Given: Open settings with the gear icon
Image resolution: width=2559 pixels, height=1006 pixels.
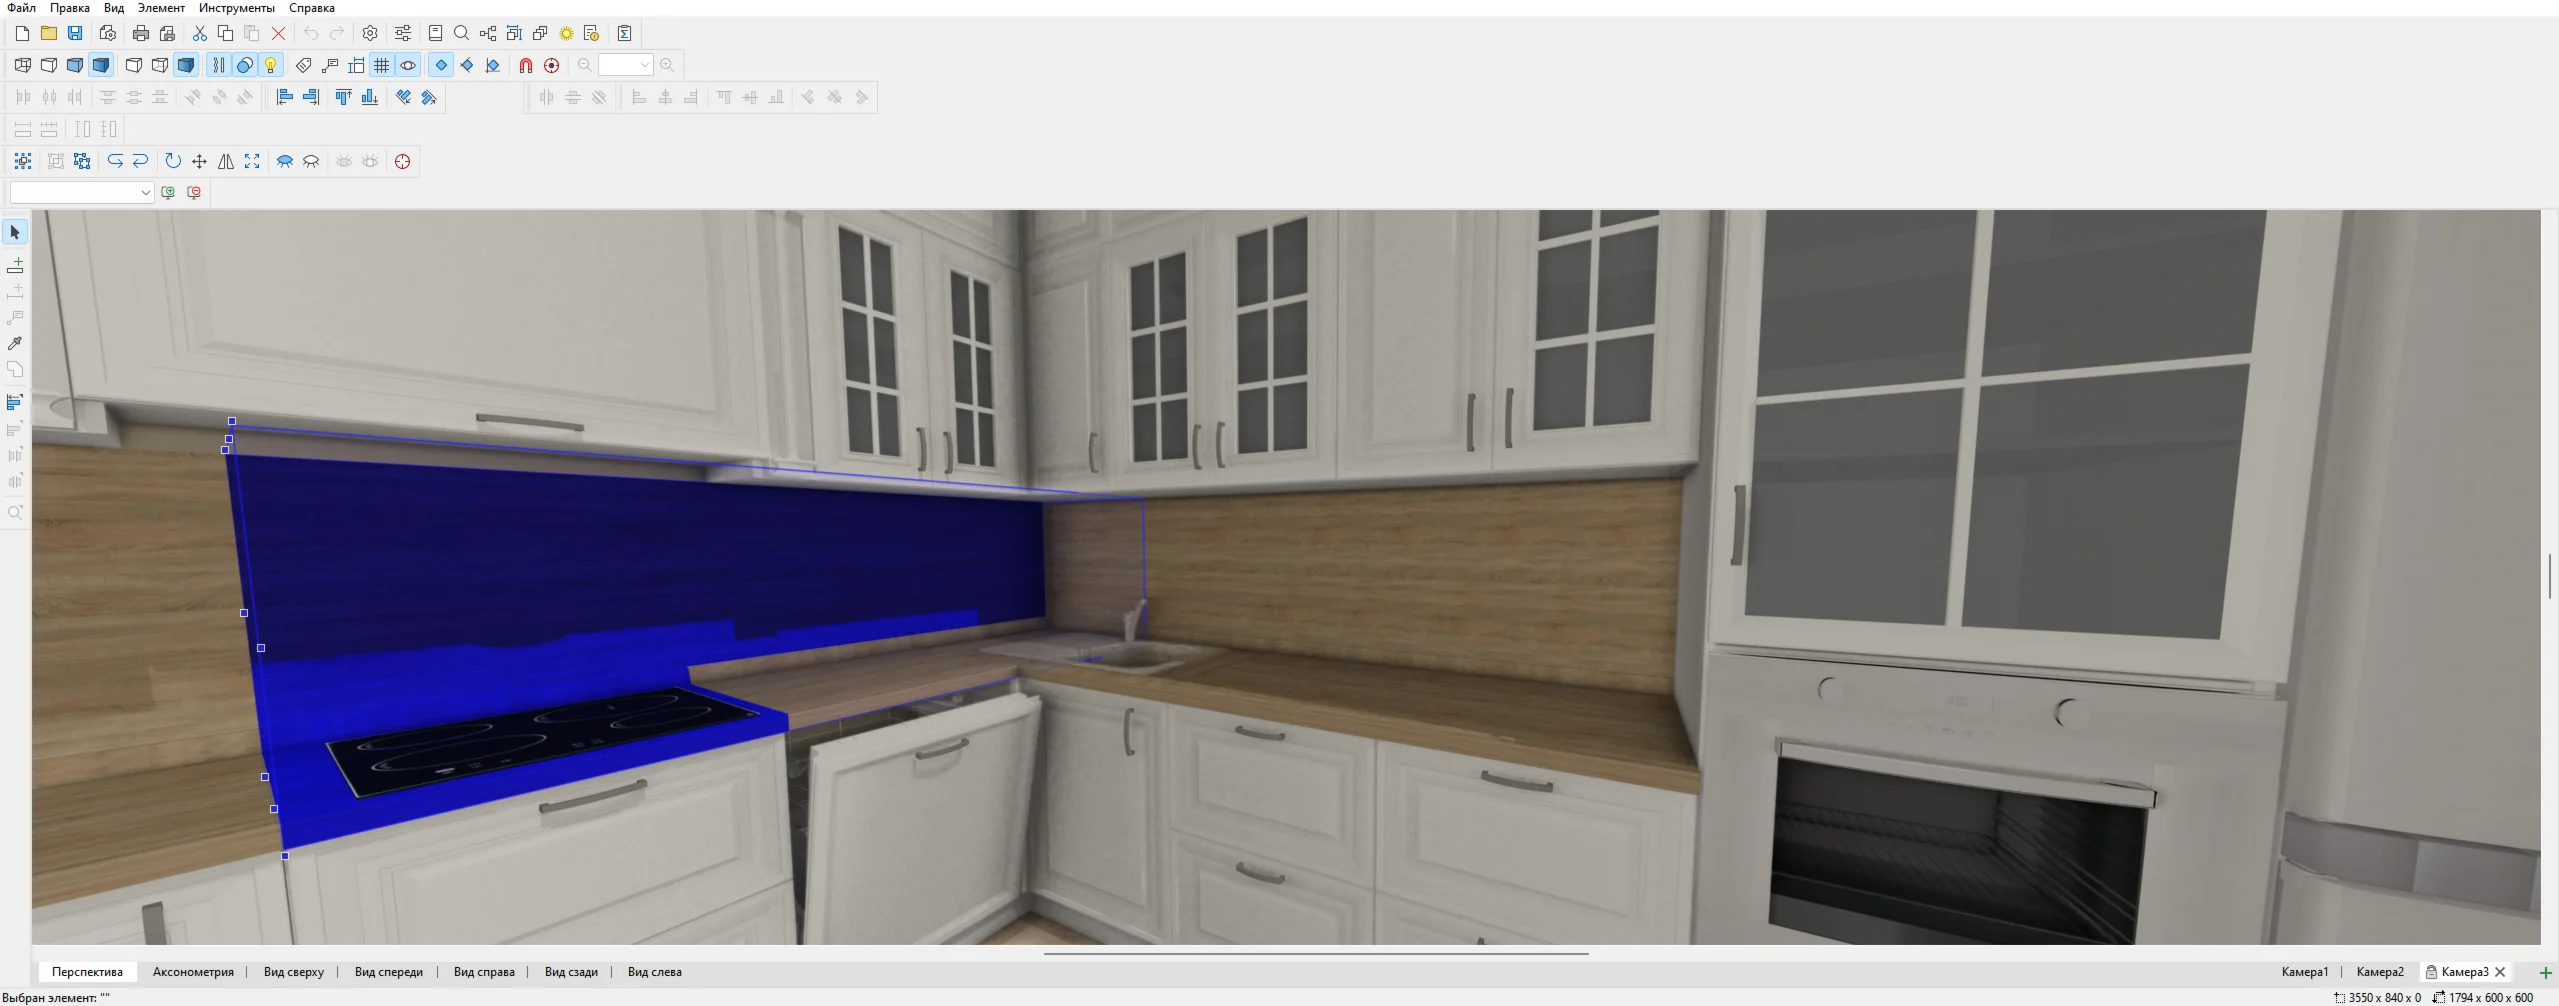Looking at the screenshot, I should (370, 33).
